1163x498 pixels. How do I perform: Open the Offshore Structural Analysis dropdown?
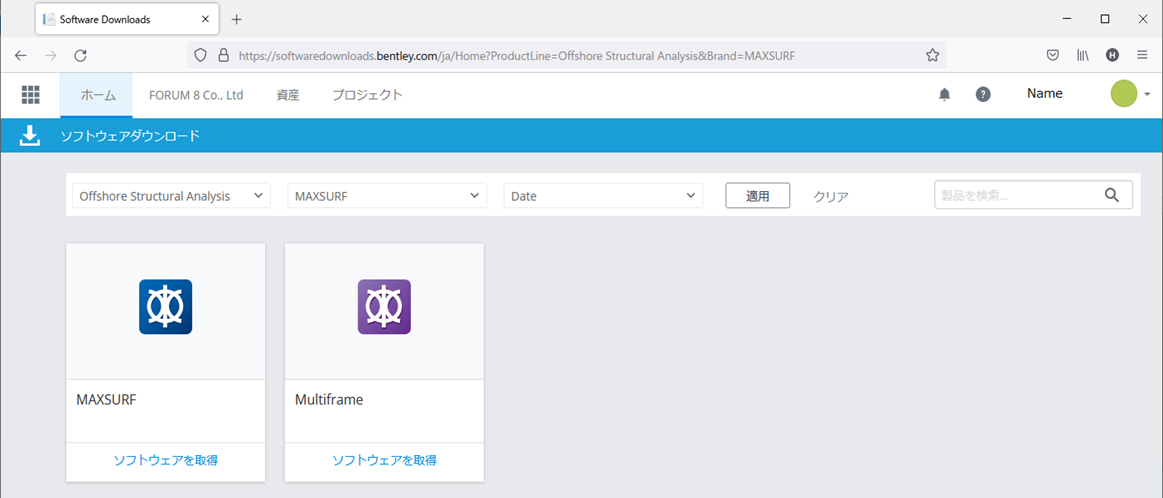pyautogui.click(x=171, y=196)
